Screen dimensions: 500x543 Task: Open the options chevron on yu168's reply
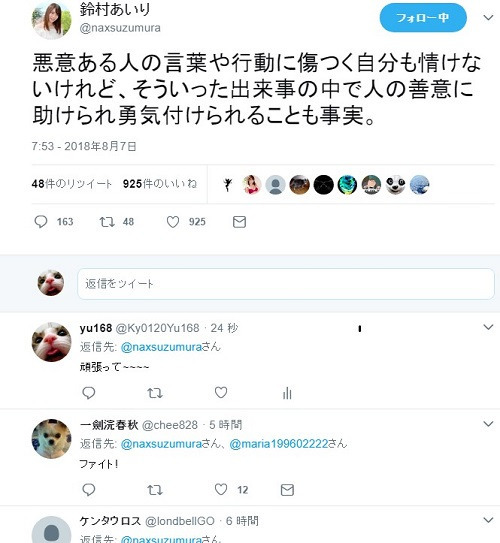pos(488,327)
